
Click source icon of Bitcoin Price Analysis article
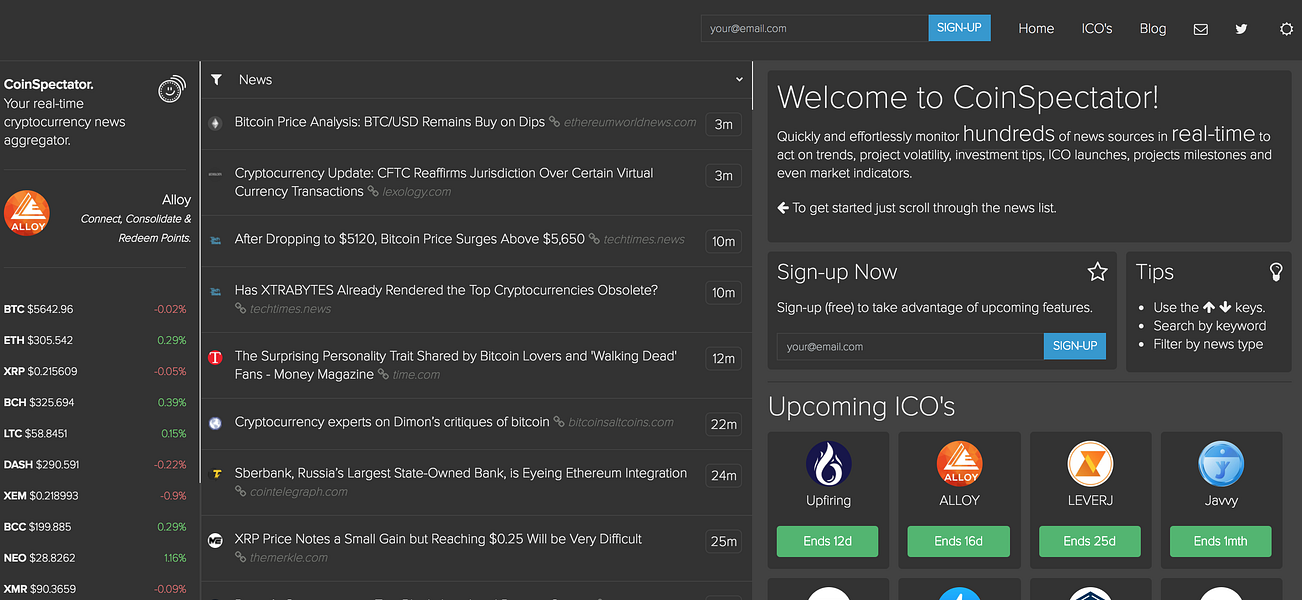click(215, 123)
